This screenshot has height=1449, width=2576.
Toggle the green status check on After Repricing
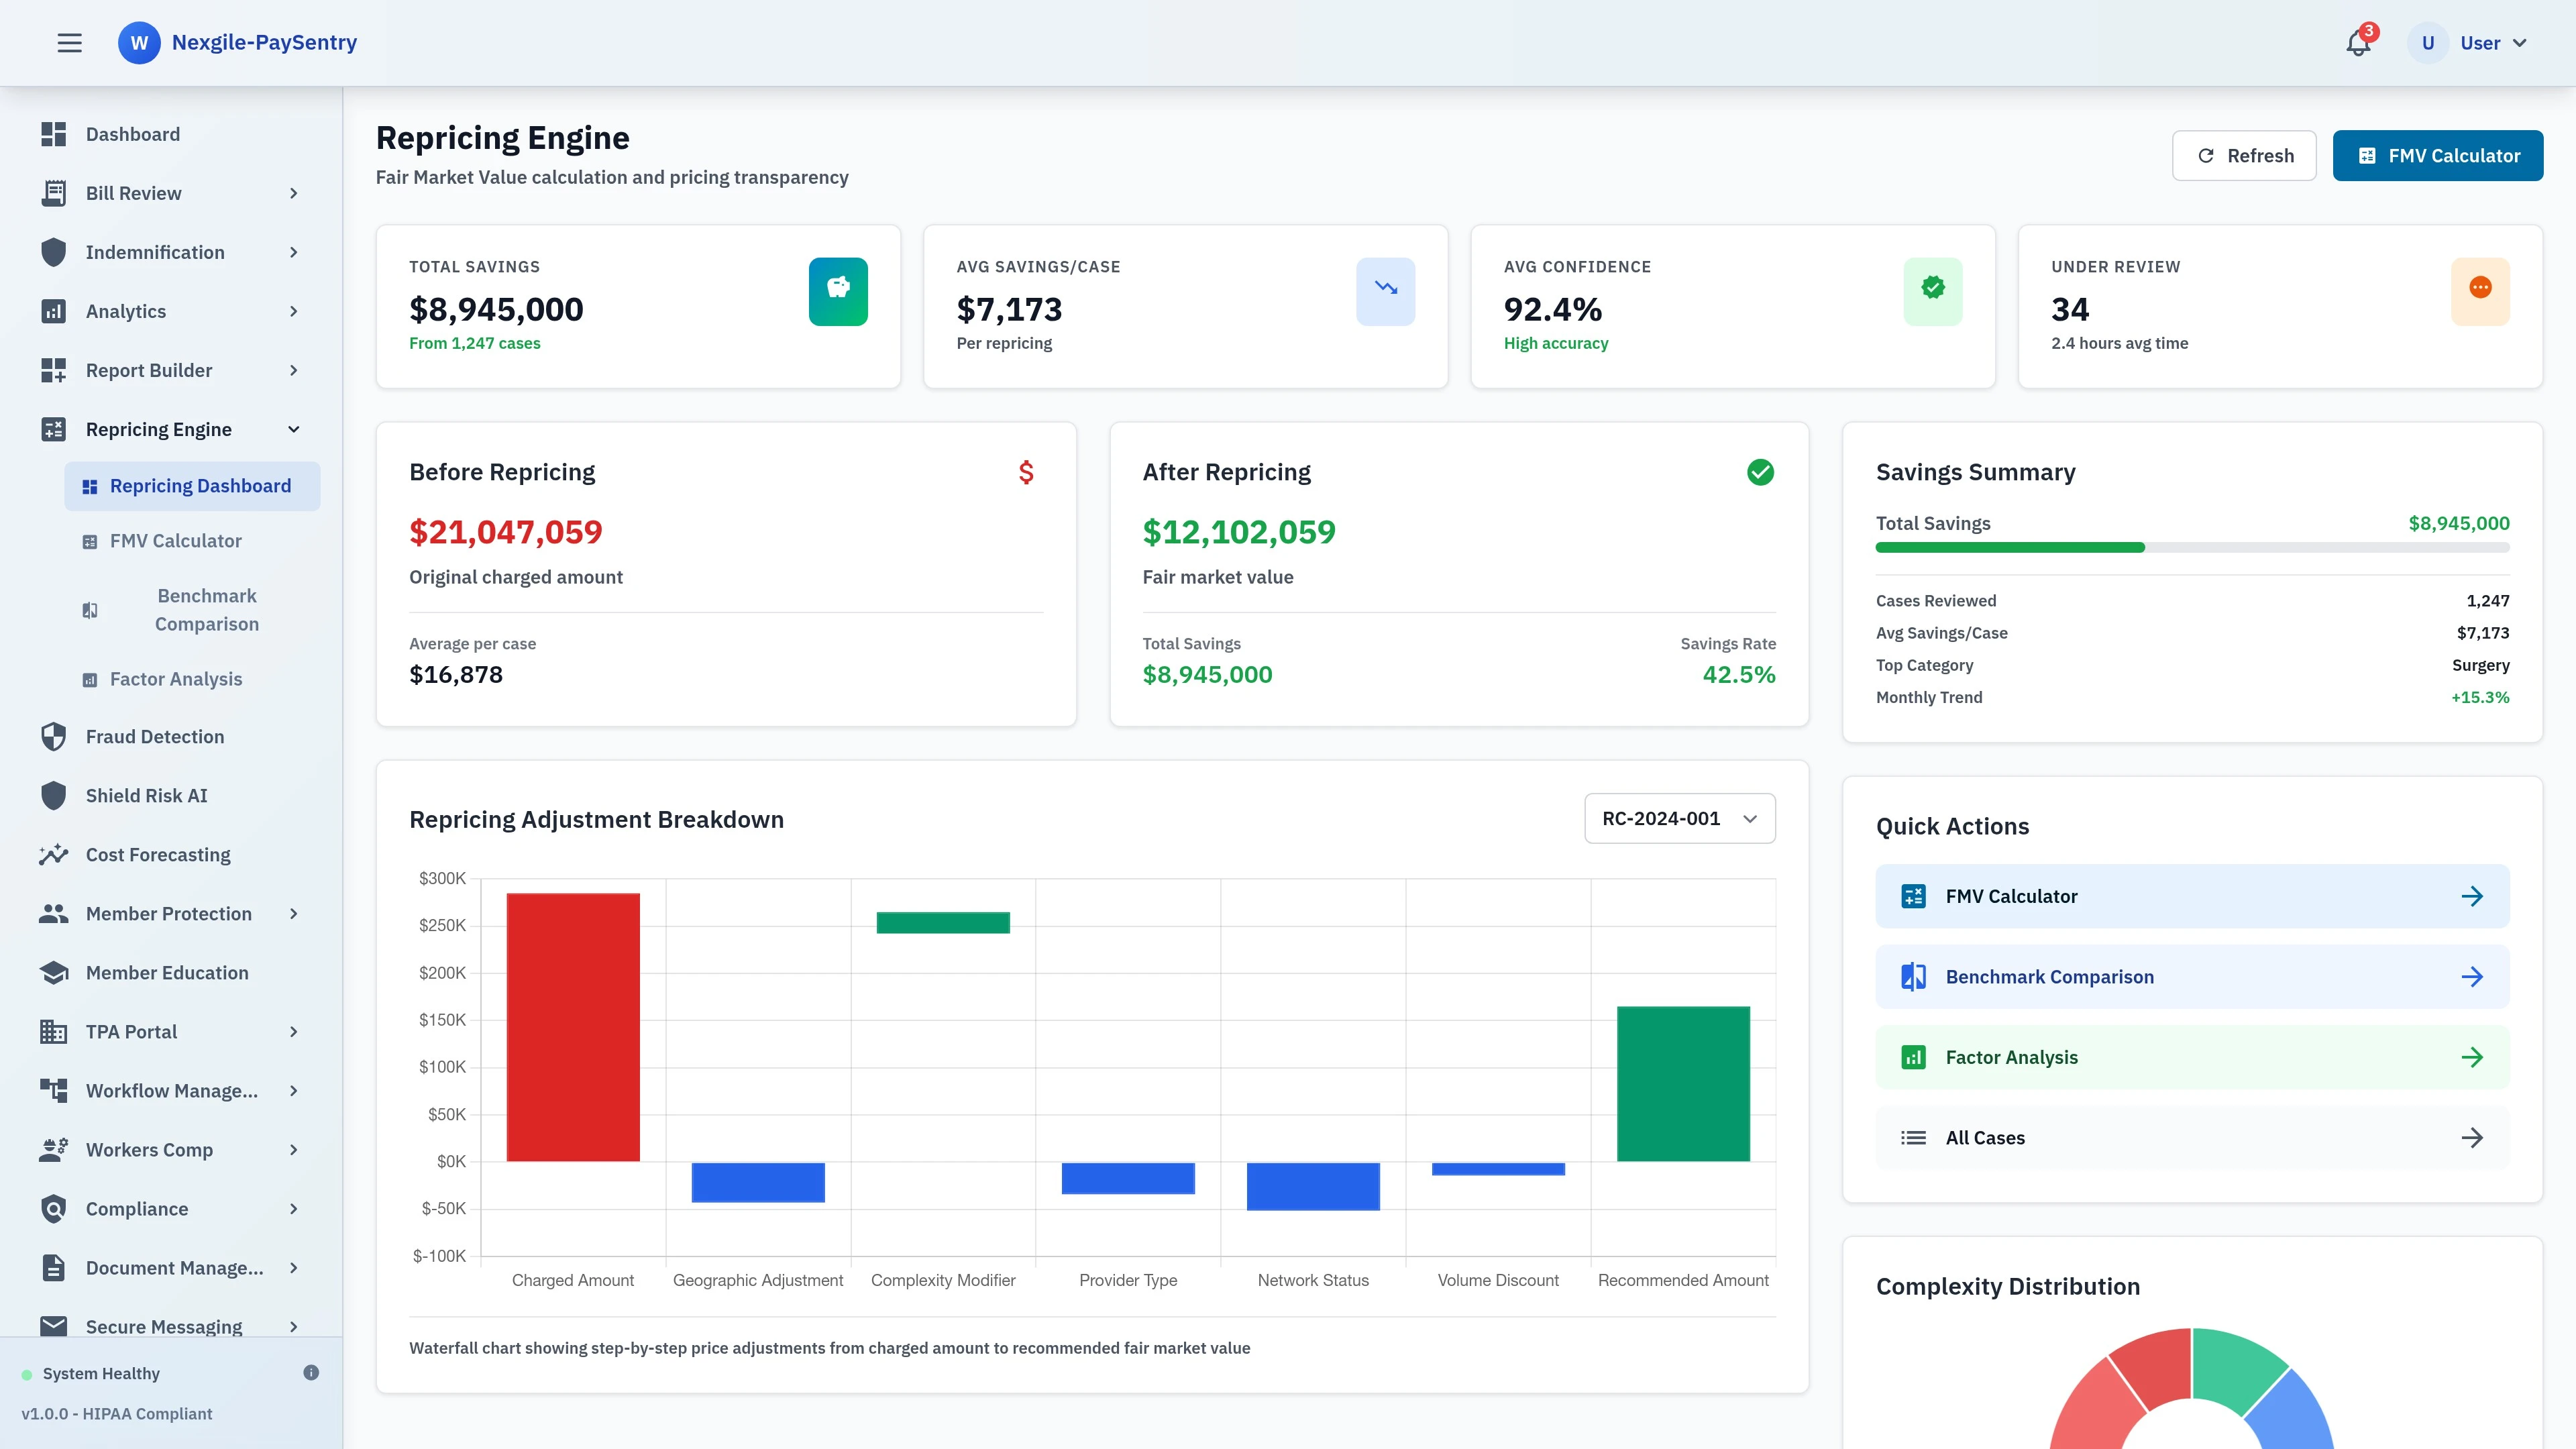(x=1761, y=472)
